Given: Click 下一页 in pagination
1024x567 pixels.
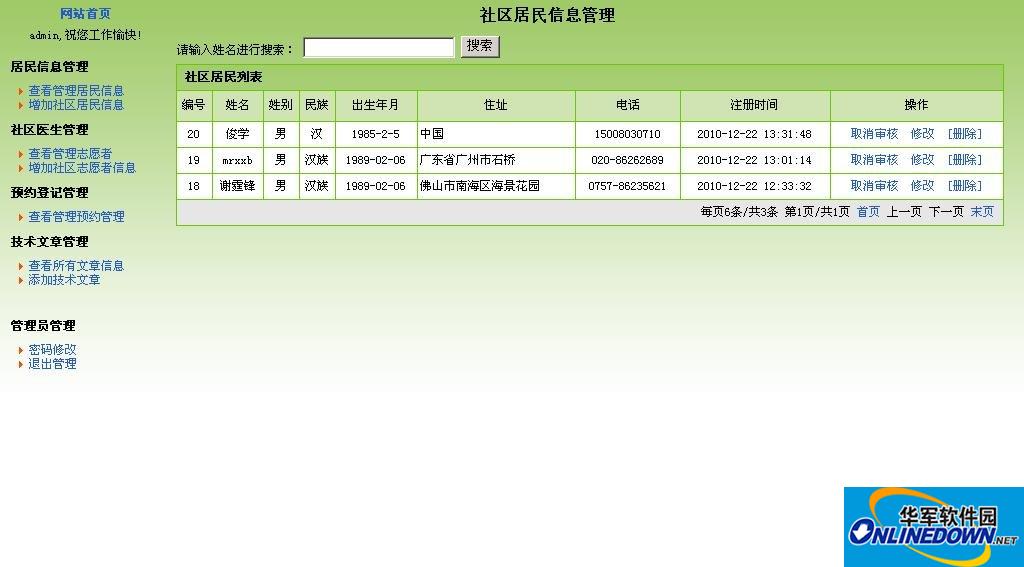Looking at the screenshot, I should point(946,212).
